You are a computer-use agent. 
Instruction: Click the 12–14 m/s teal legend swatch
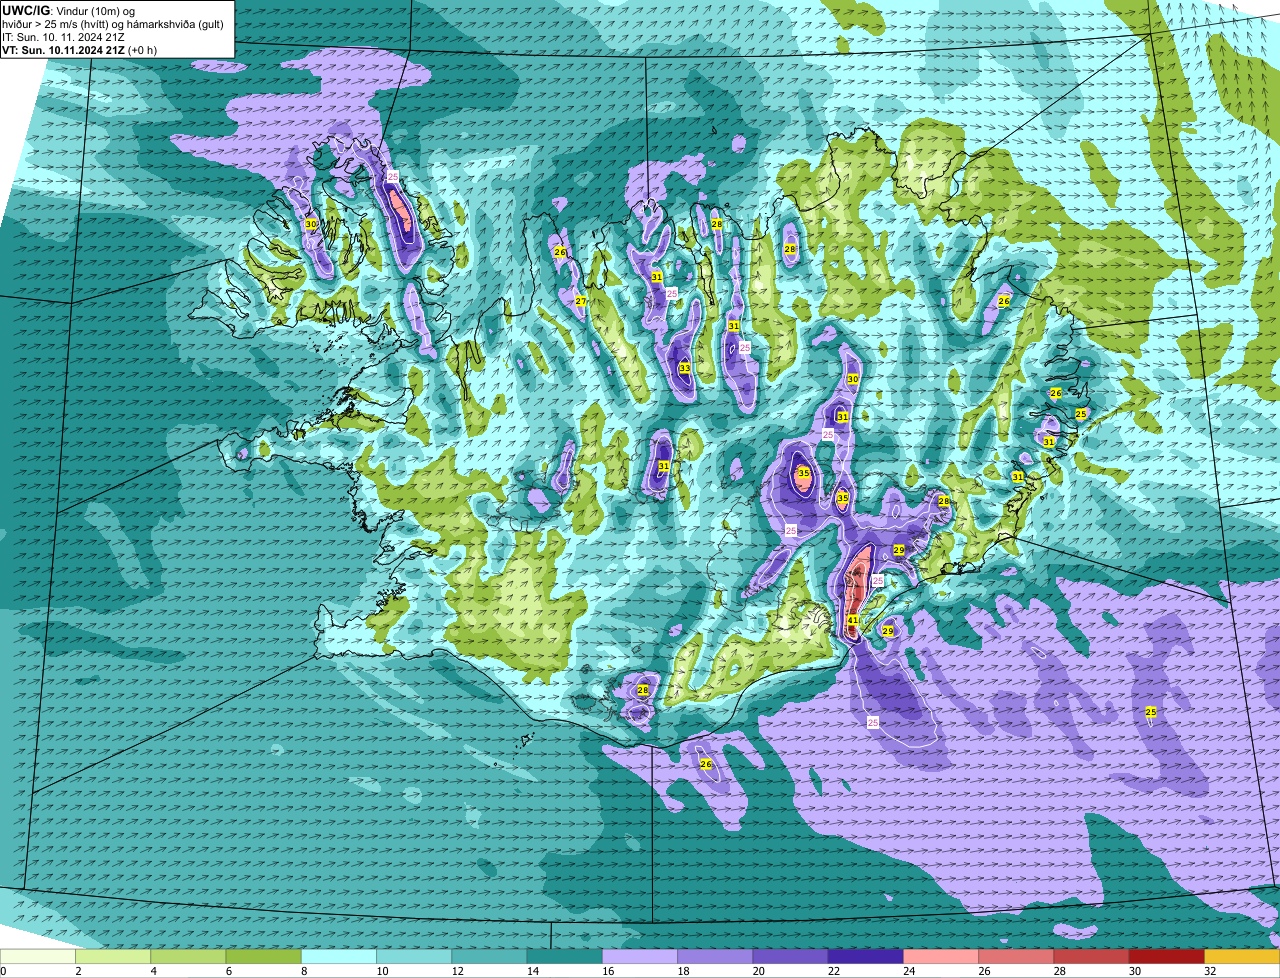click(x=489, y=956)
